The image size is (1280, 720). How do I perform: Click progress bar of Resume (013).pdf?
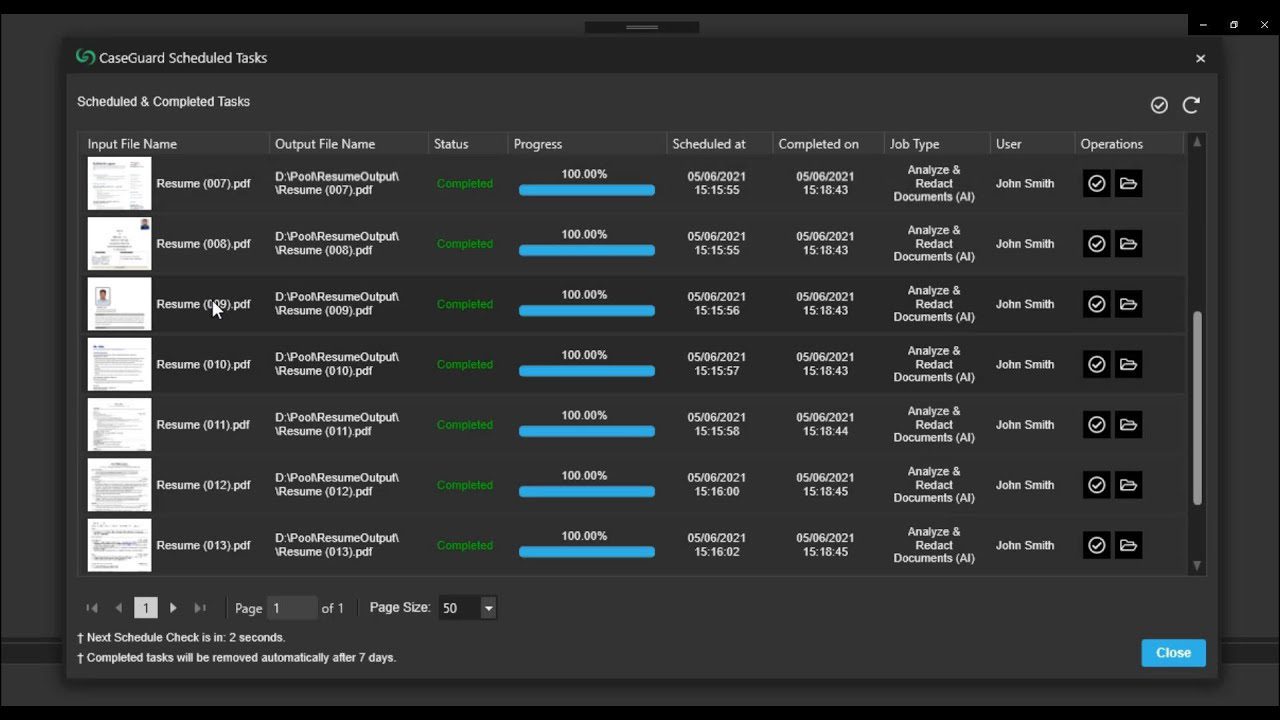coord(587,552)
